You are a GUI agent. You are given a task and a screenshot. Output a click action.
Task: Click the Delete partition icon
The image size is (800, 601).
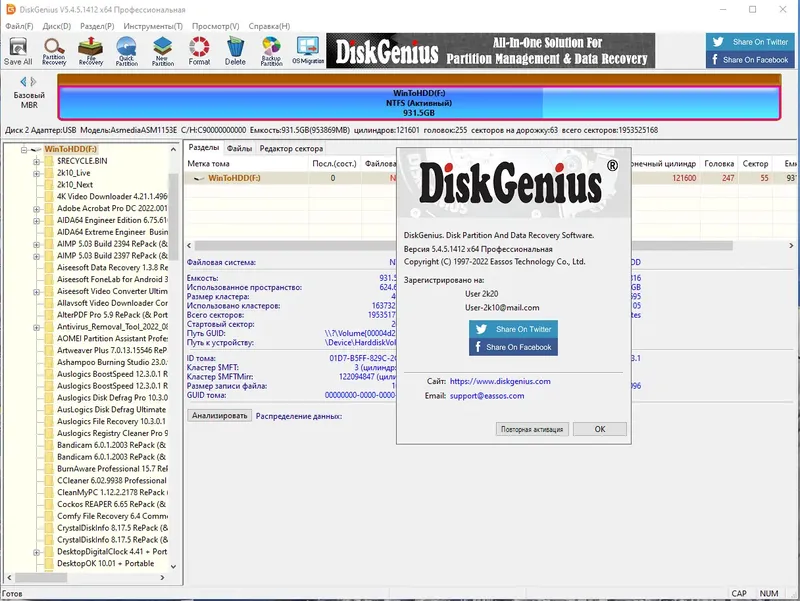237,51
